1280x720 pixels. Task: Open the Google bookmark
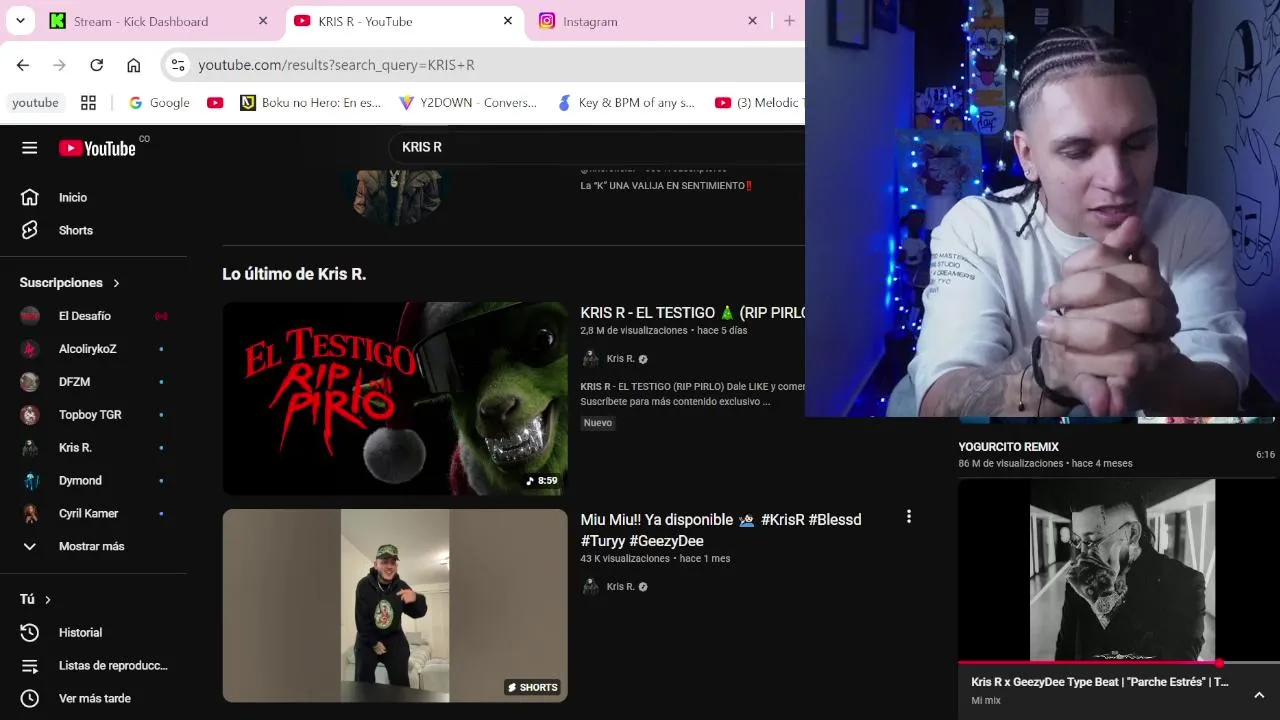pyautogui.click(x=158, y=102)
